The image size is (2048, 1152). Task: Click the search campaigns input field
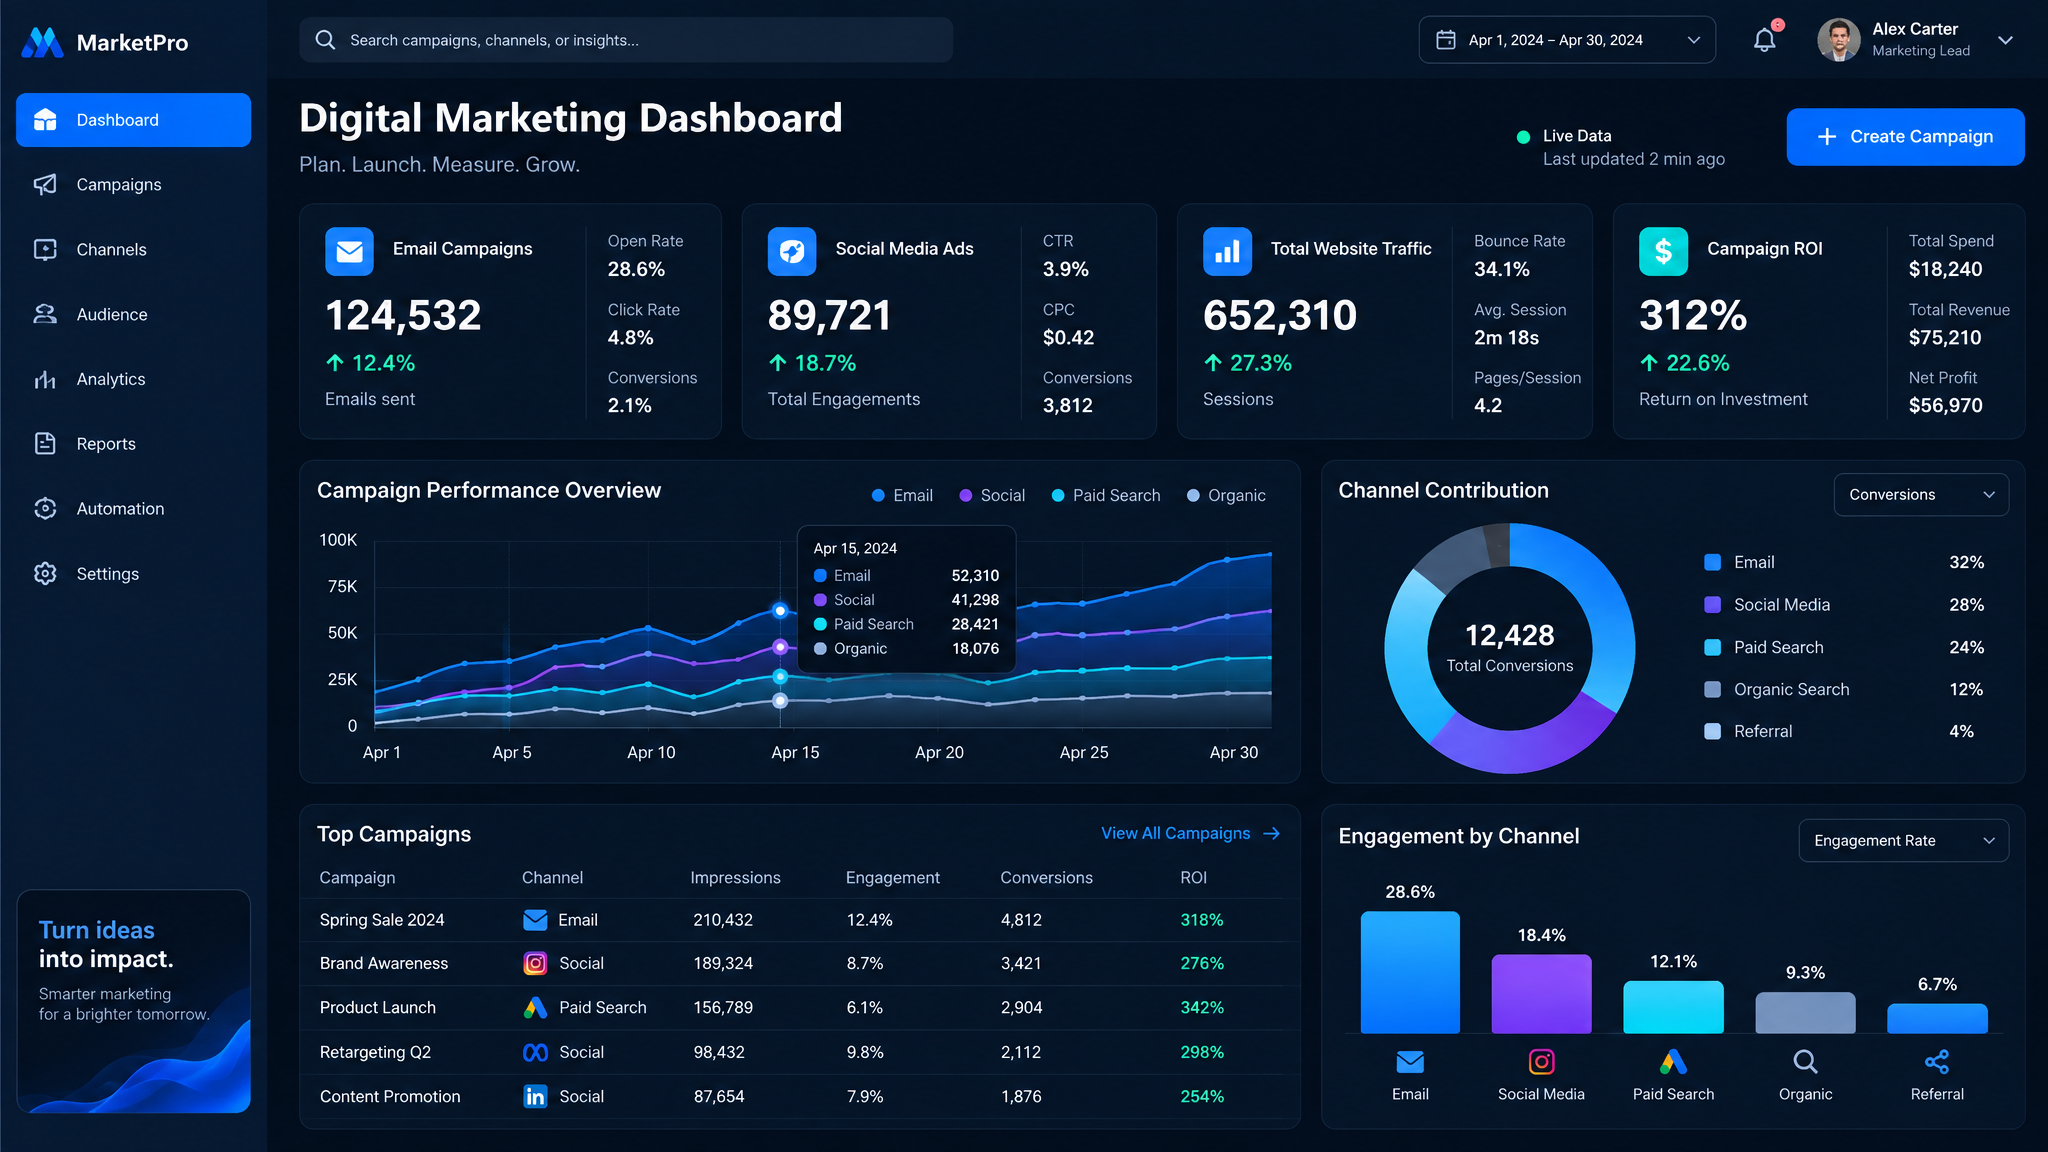[626, 40]
